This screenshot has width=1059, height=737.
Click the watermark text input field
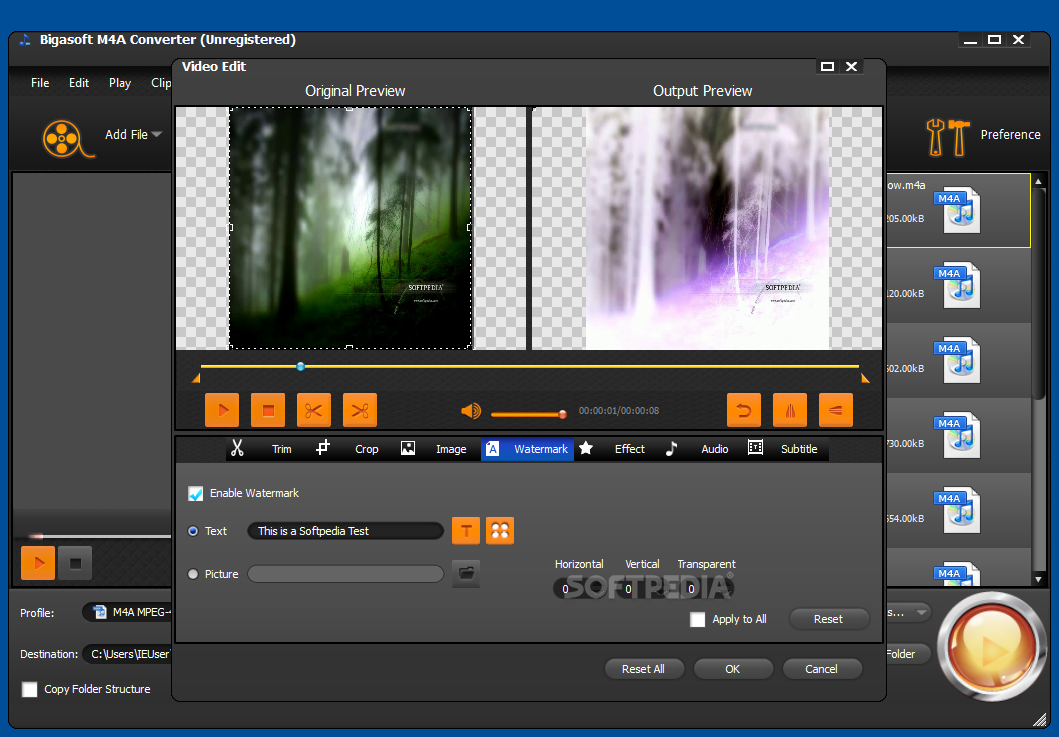[345, 531]
